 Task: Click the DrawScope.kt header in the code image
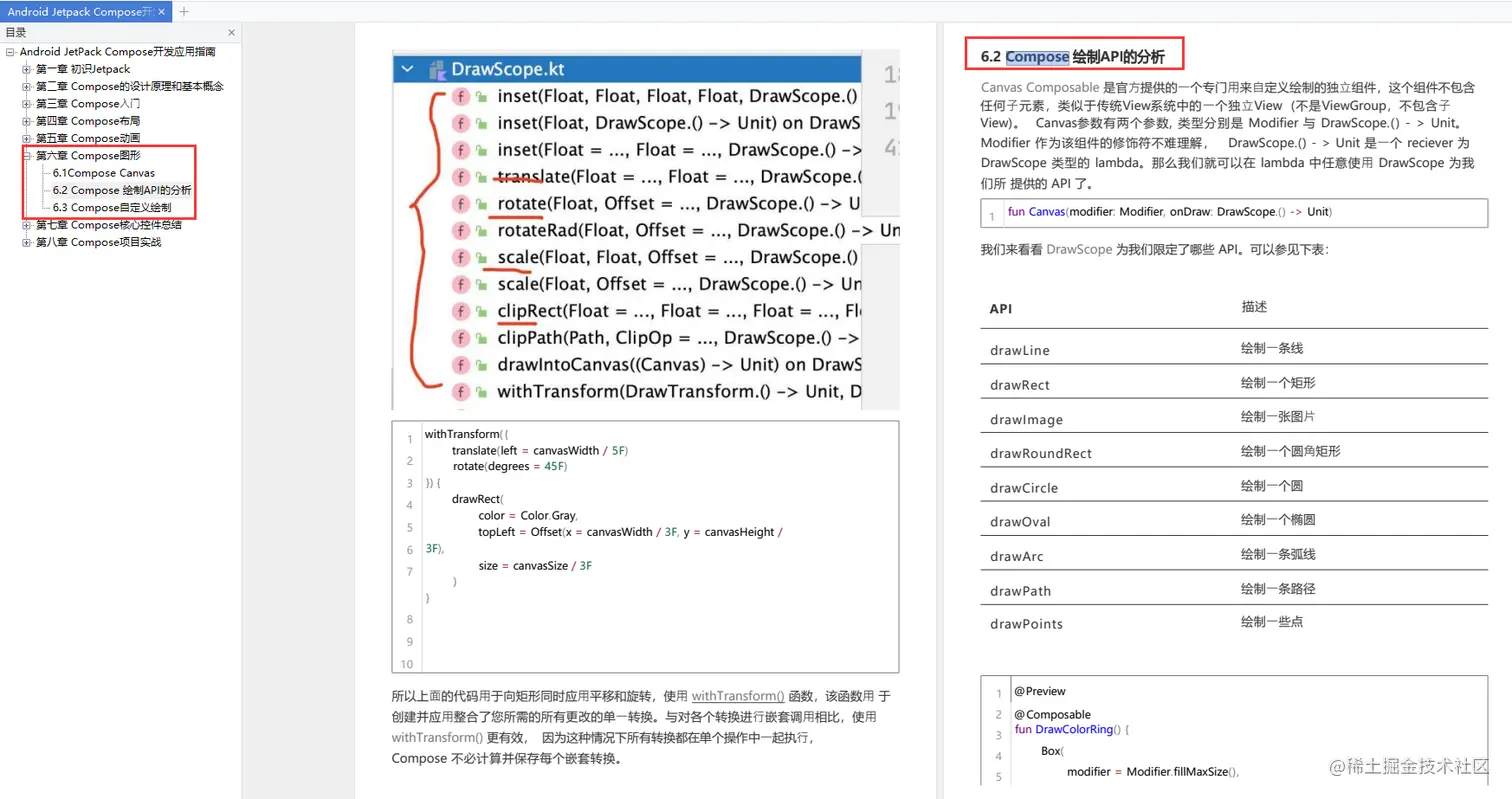[x=507, y=70]
